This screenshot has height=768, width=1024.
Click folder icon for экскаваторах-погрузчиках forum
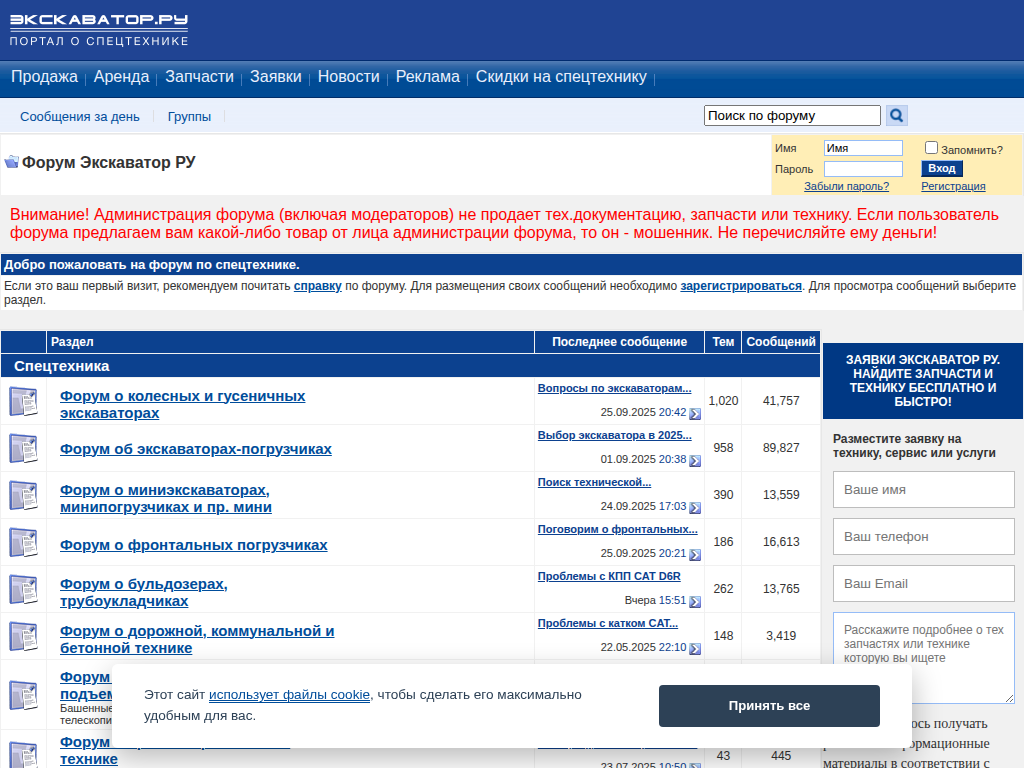[23, 448]
